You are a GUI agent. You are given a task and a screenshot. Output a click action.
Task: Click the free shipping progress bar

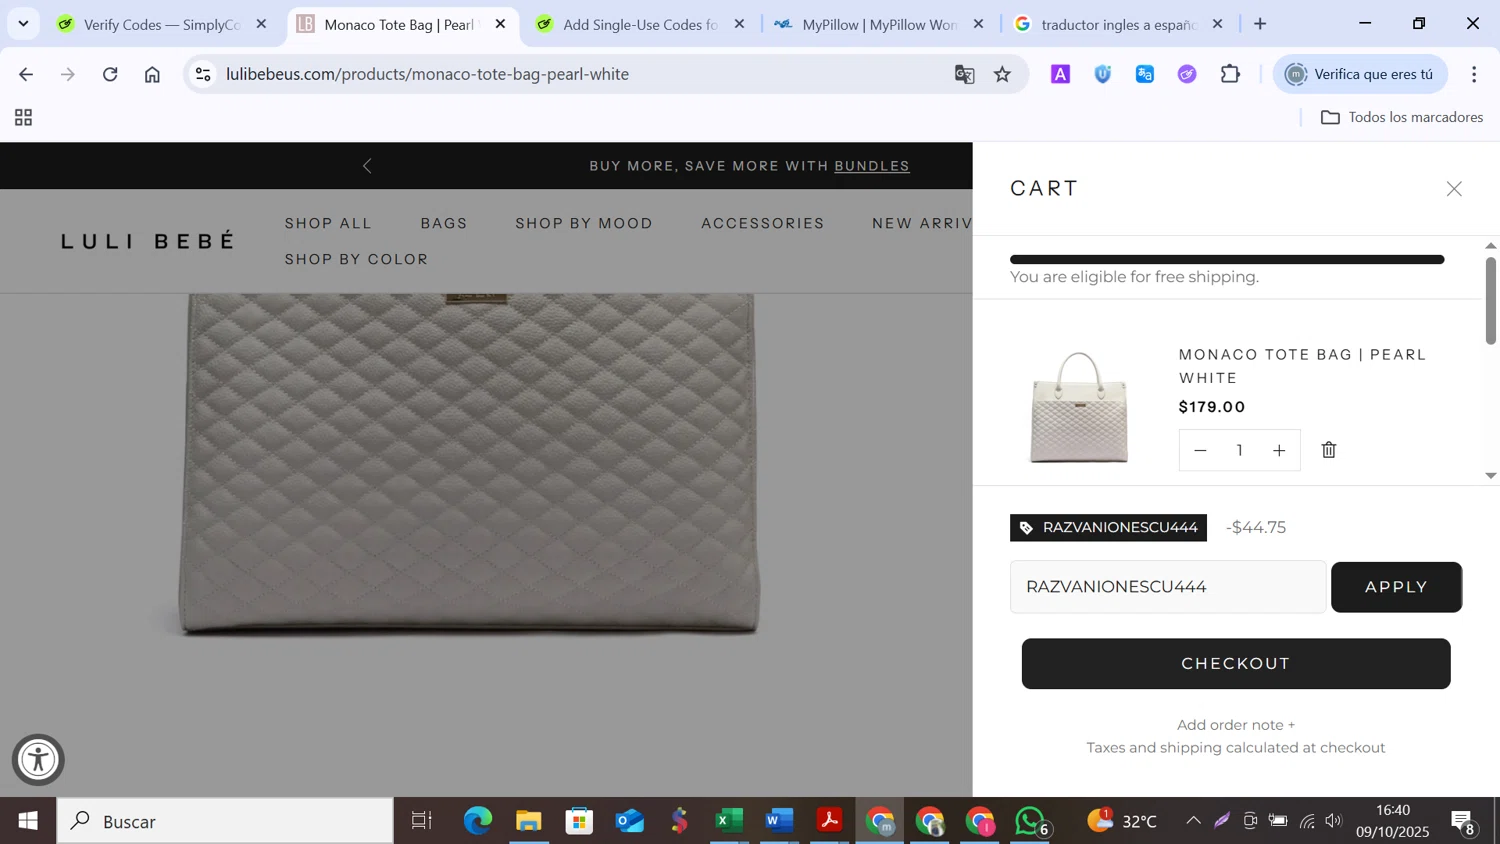tap(1227, 260)
